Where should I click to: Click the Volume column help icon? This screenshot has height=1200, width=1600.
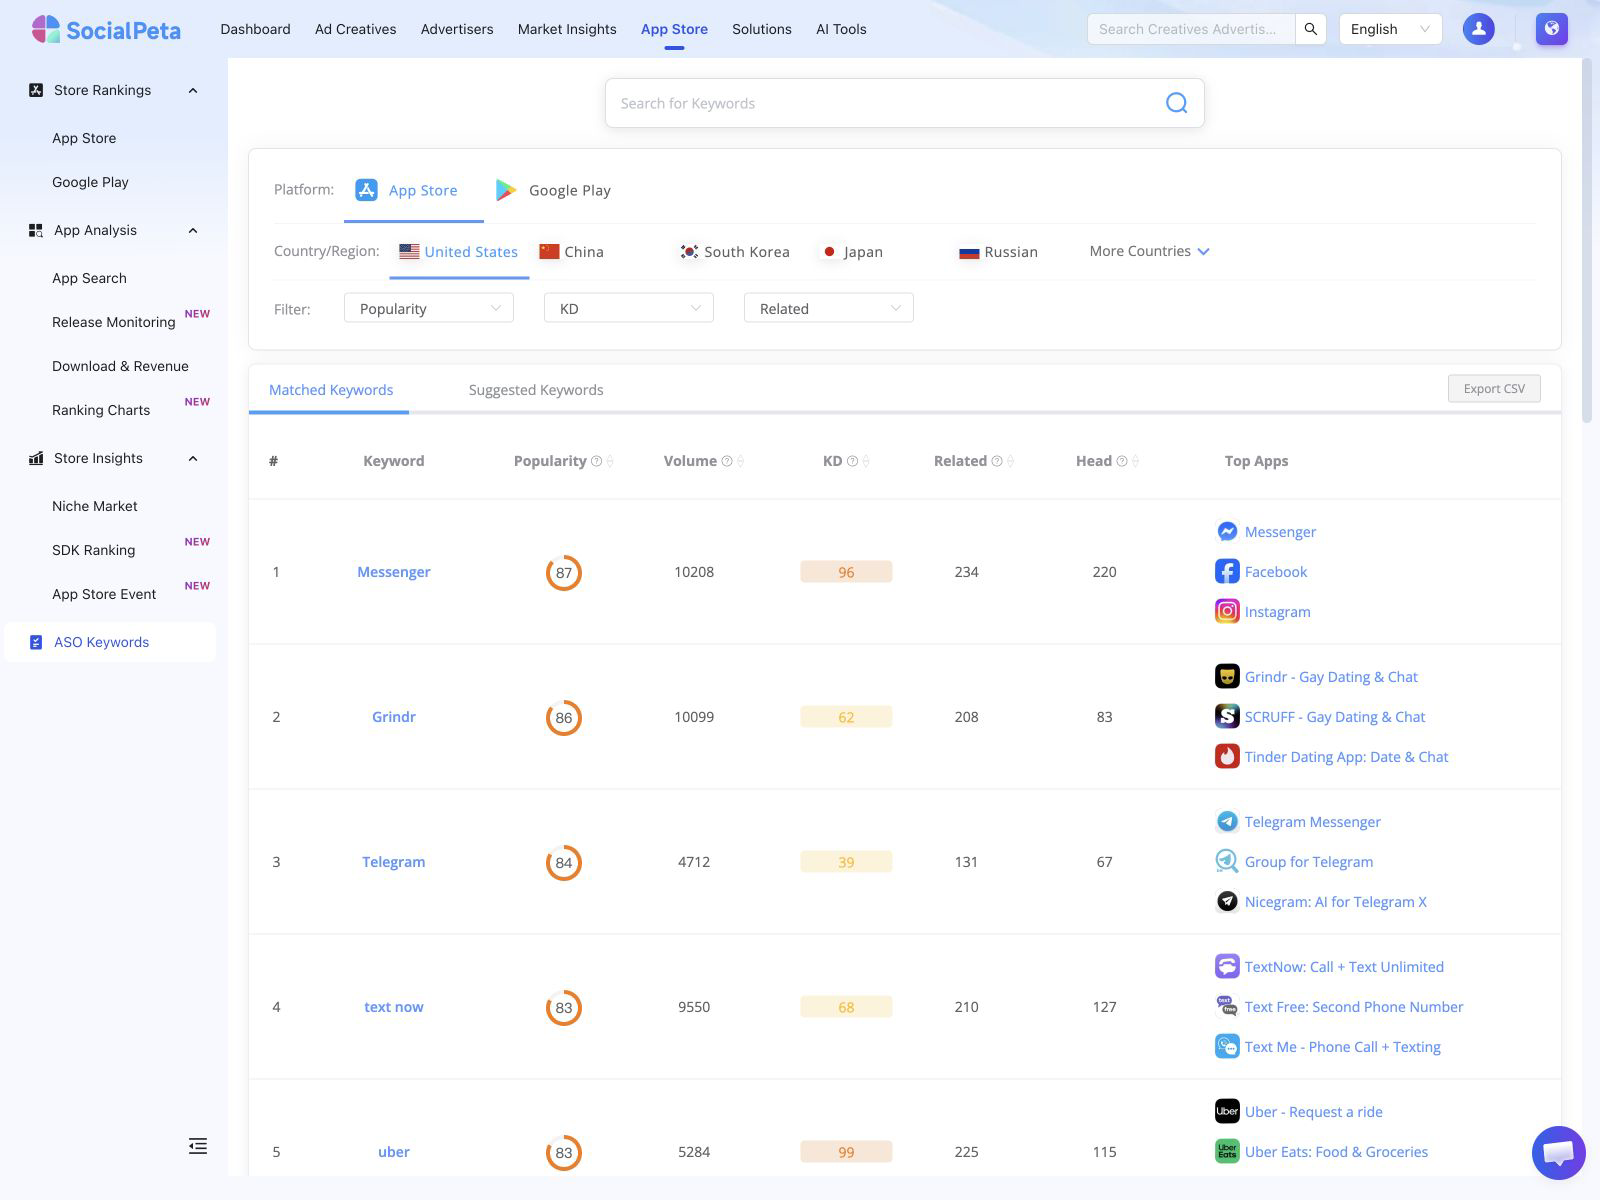click(x=727, y=461)
